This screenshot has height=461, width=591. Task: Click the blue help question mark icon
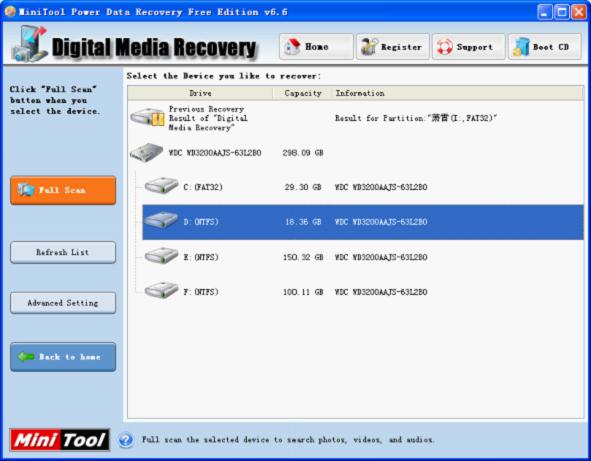click(x=126, y=440)
